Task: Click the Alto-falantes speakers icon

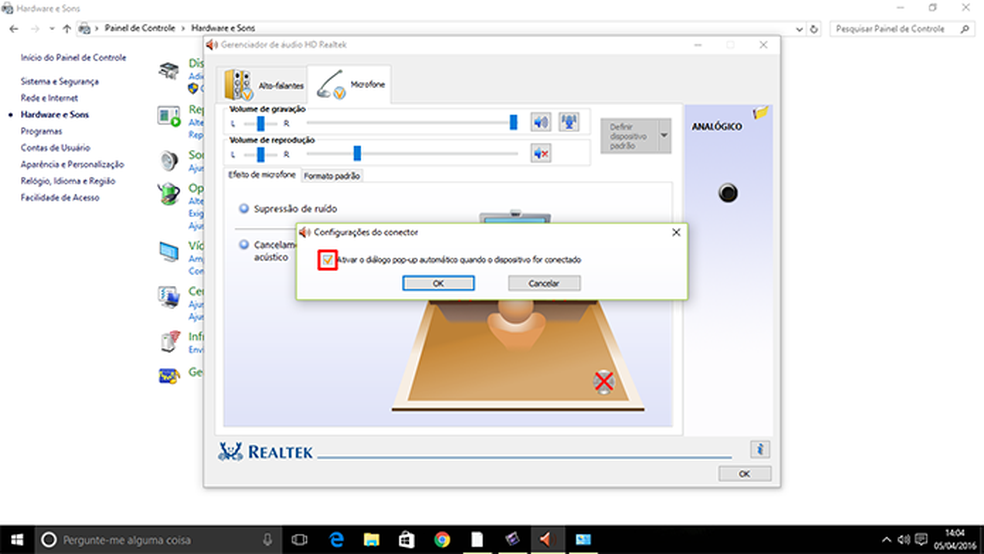Action: click(238, 85)
